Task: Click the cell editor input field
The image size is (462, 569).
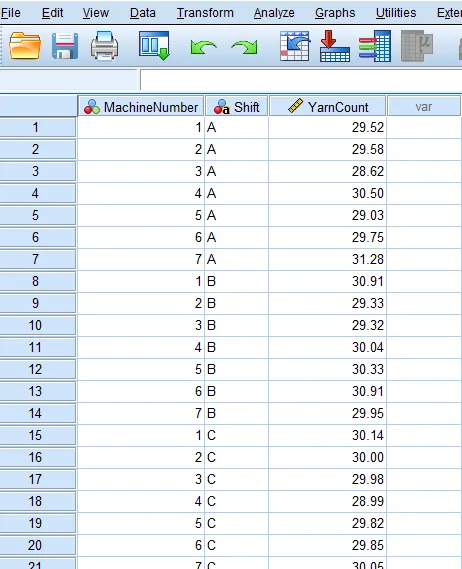Action: point(301,80)
